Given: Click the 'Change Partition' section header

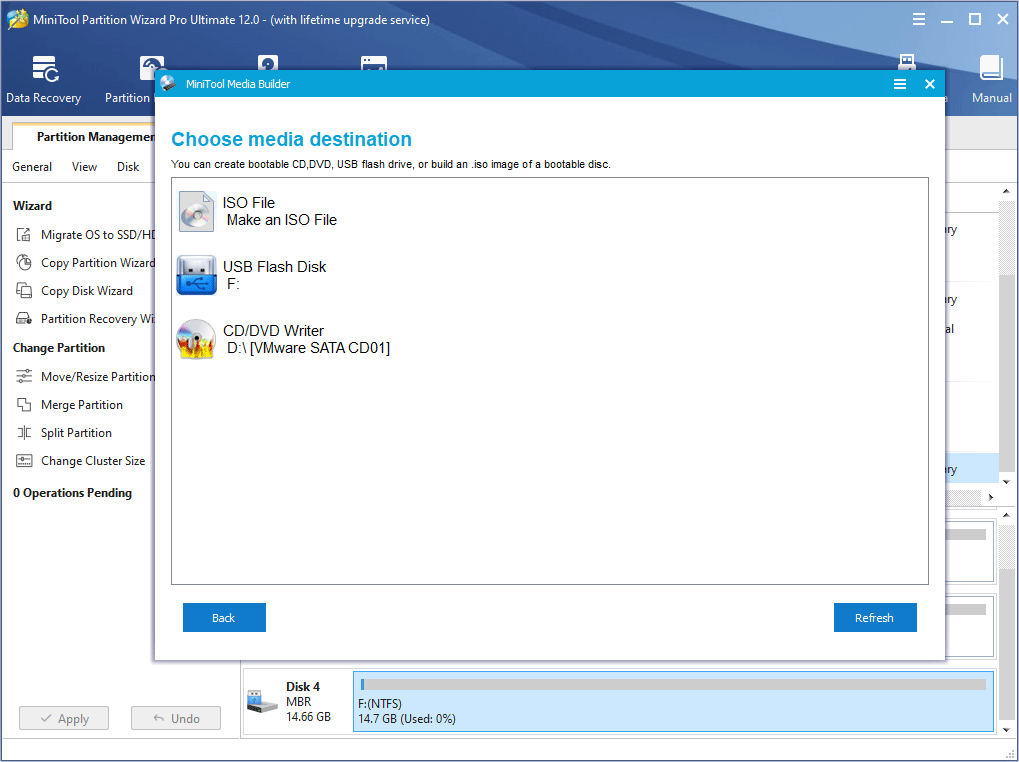Looking at the screenshot, I should pyautogui.click(x=58, y=348).
